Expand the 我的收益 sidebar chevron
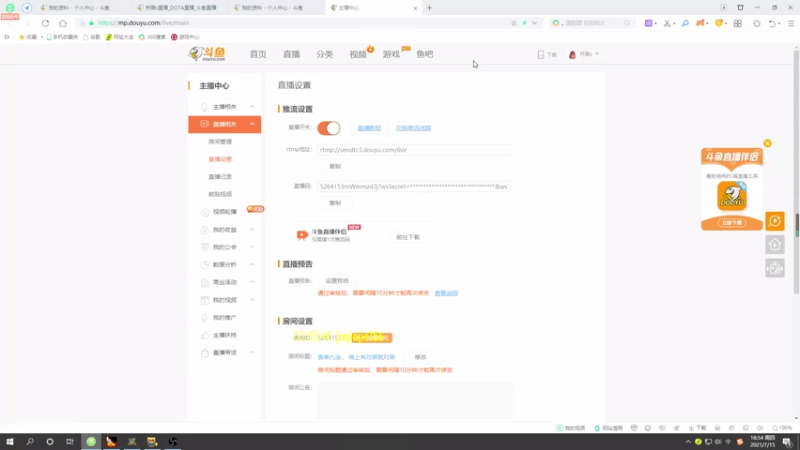800x450 pixels. (x=252, y=230)
